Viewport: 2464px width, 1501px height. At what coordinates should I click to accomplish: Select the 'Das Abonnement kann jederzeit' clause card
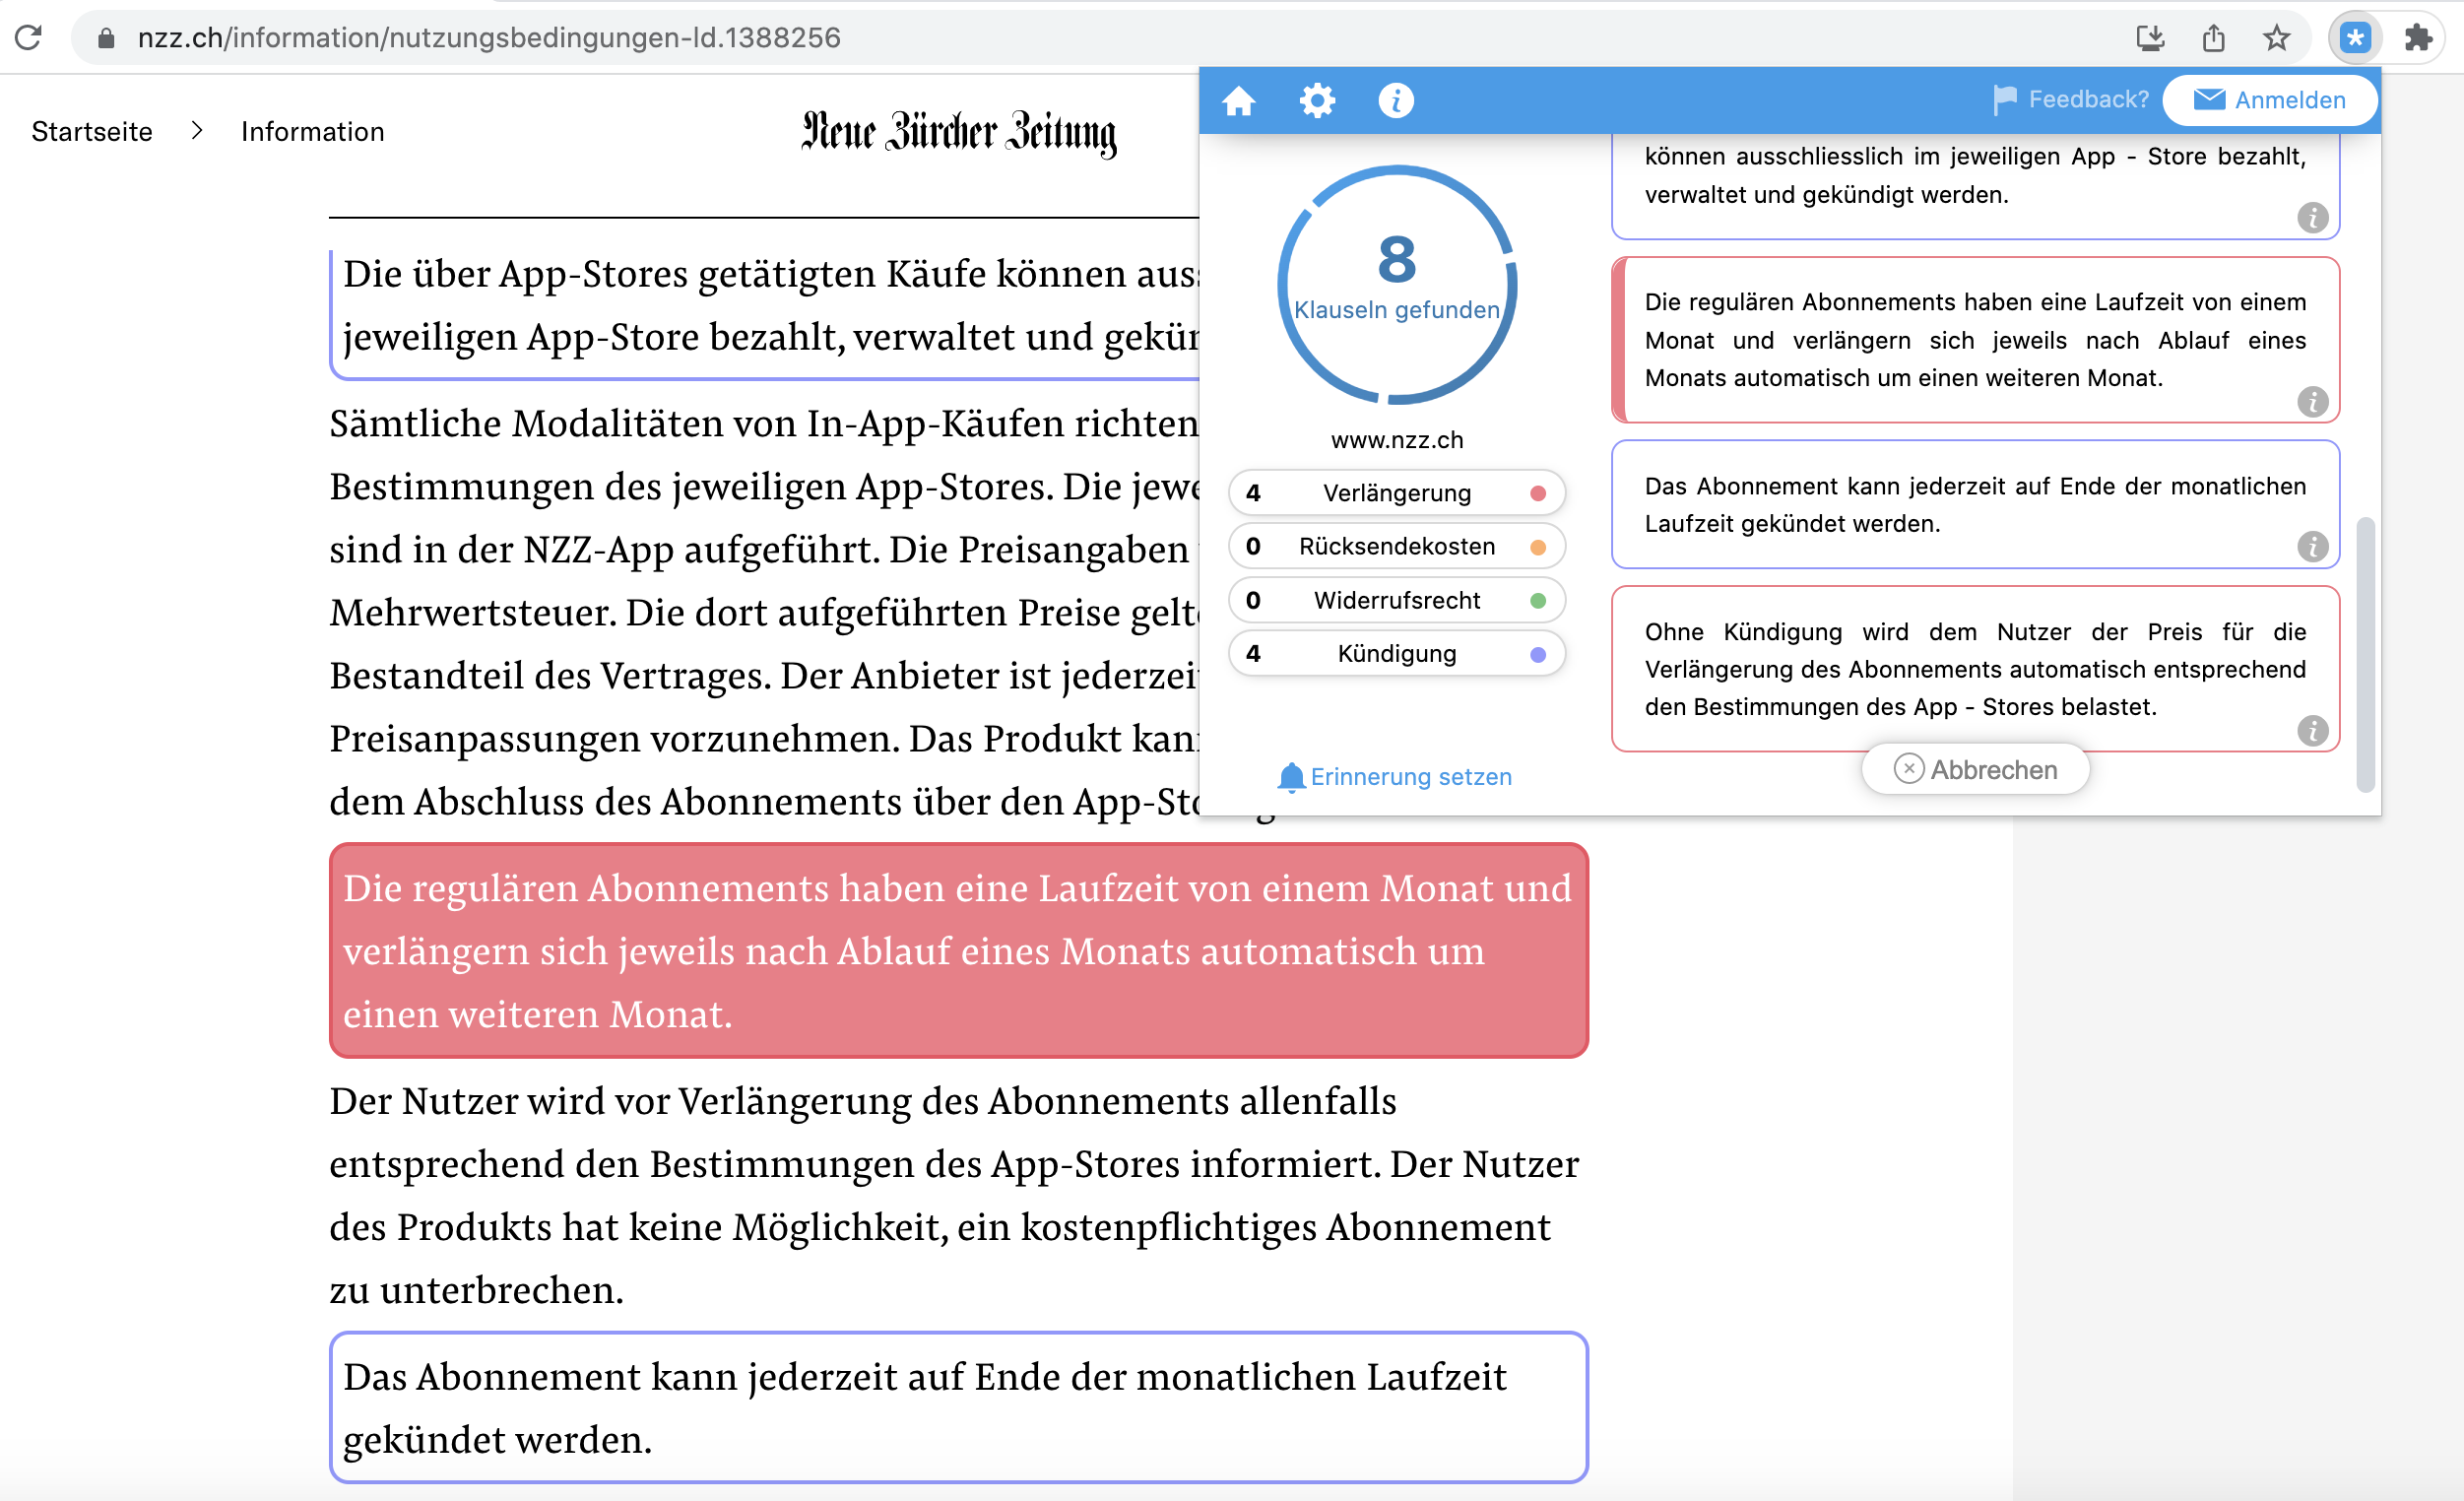coord(1975,505)
